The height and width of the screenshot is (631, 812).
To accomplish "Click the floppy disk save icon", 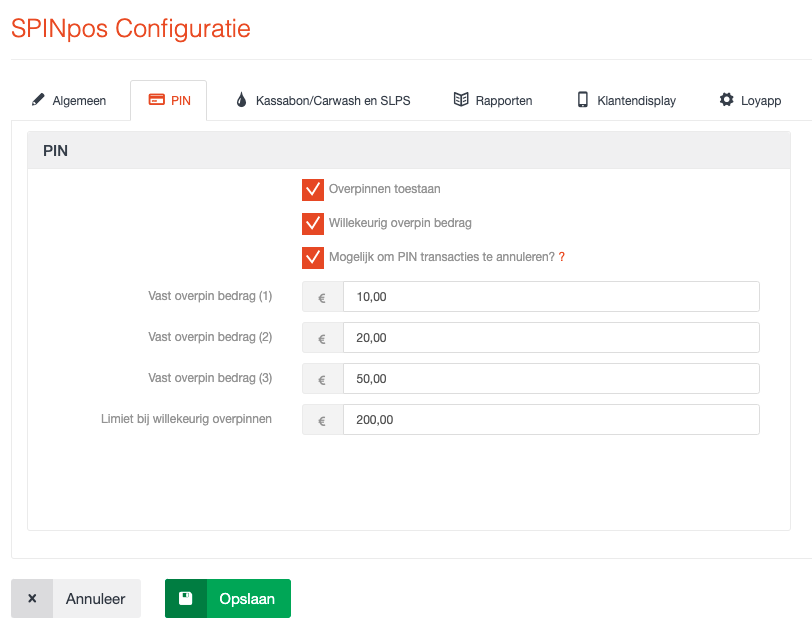I will [185, 598].
